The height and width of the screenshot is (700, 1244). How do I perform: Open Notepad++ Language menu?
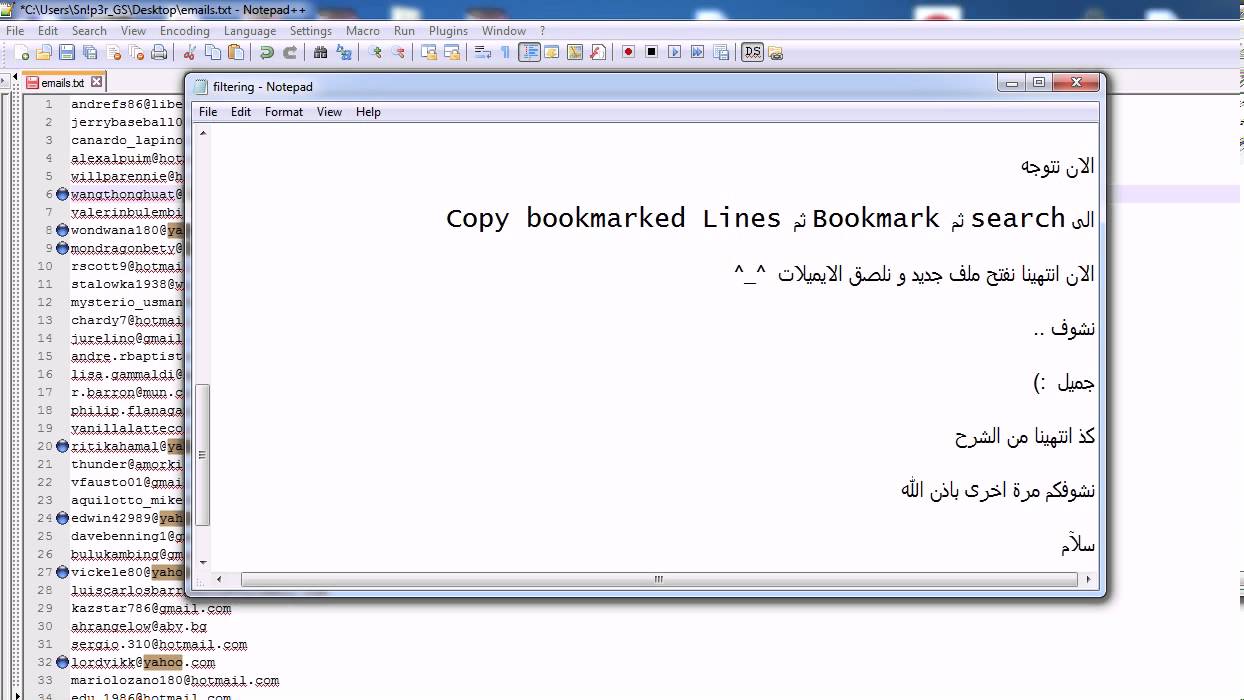pos(250,31)
